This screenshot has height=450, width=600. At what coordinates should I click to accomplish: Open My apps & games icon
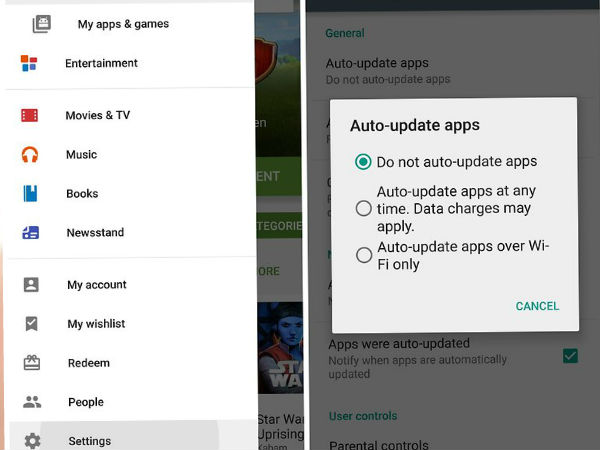(41, 24)
